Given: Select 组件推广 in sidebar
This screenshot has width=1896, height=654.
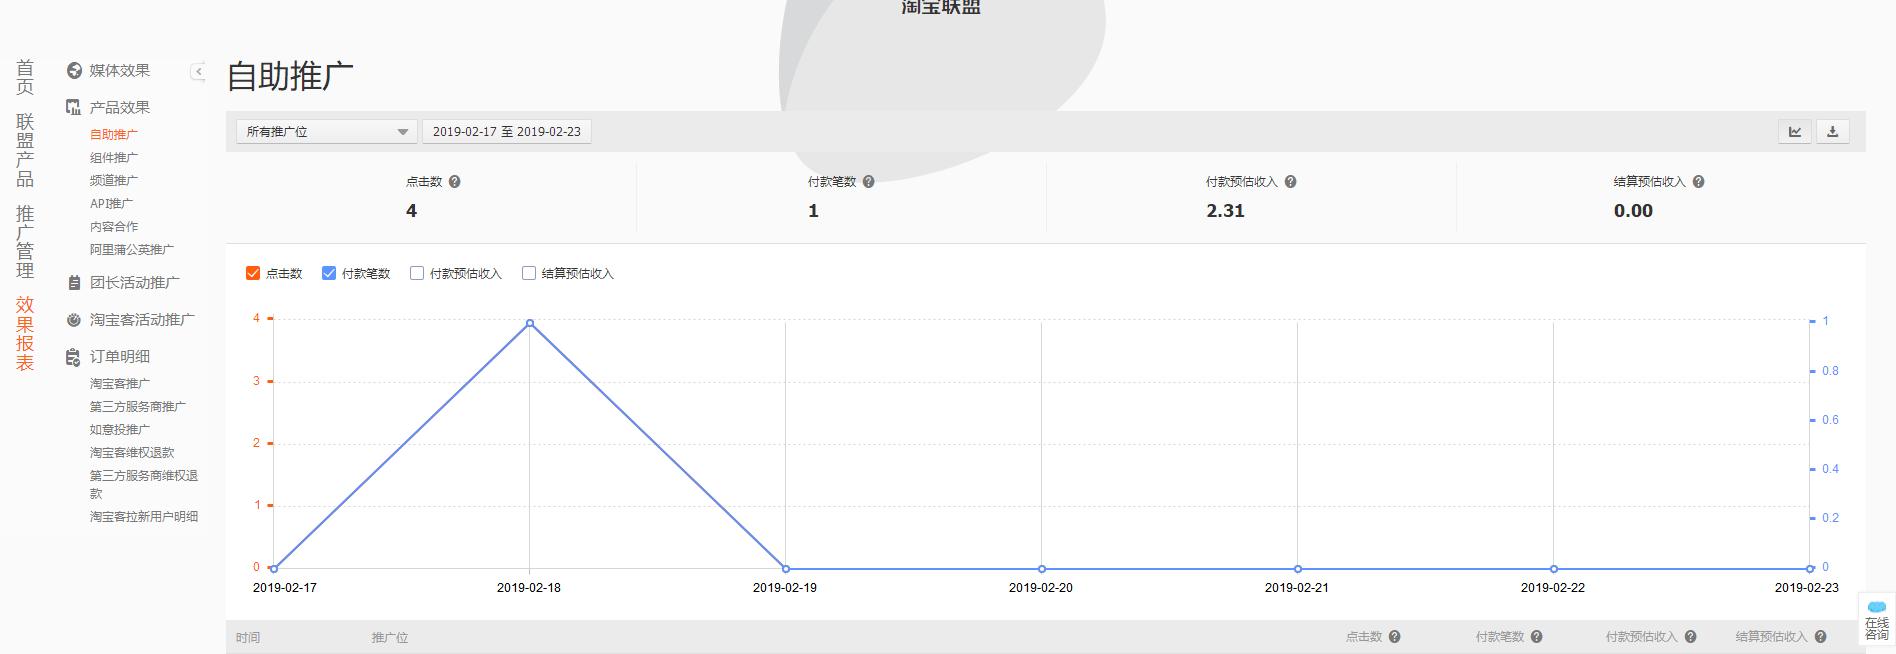Looking at the screenshot, I should point(114,157).
